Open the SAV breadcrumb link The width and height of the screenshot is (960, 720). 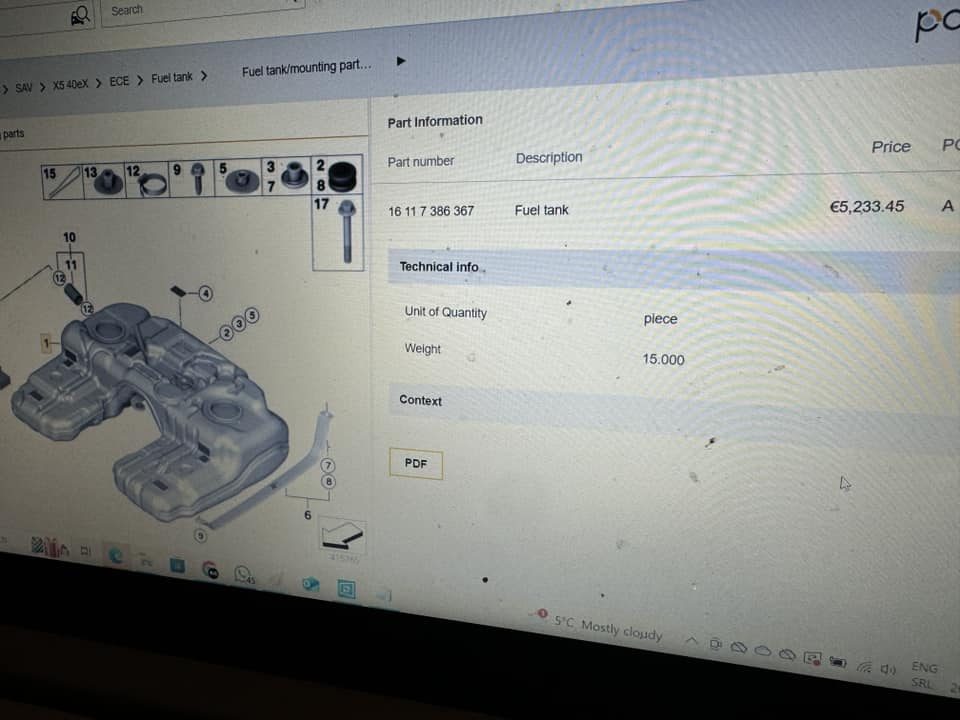point(24,88)
